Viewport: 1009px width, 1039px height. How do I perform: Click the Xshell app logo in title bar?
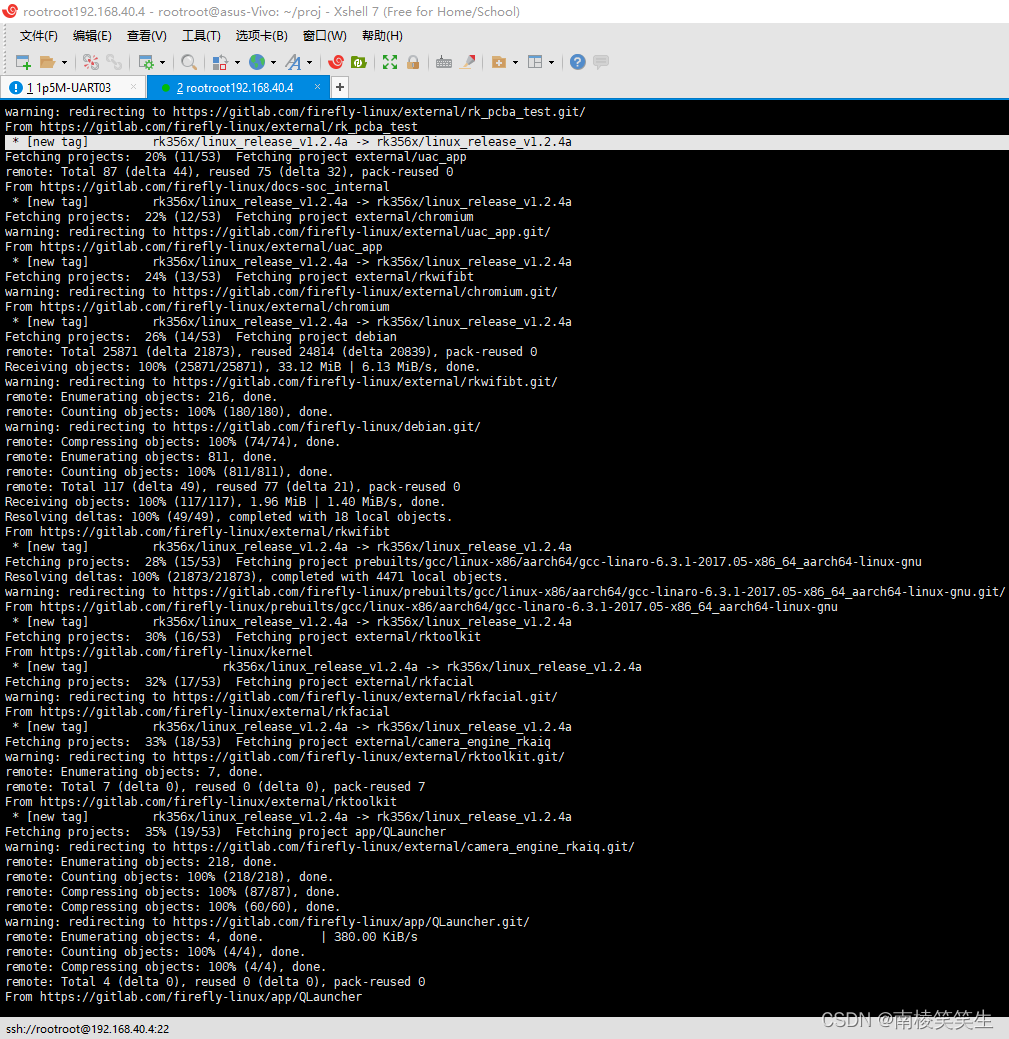tap(10, 11)
